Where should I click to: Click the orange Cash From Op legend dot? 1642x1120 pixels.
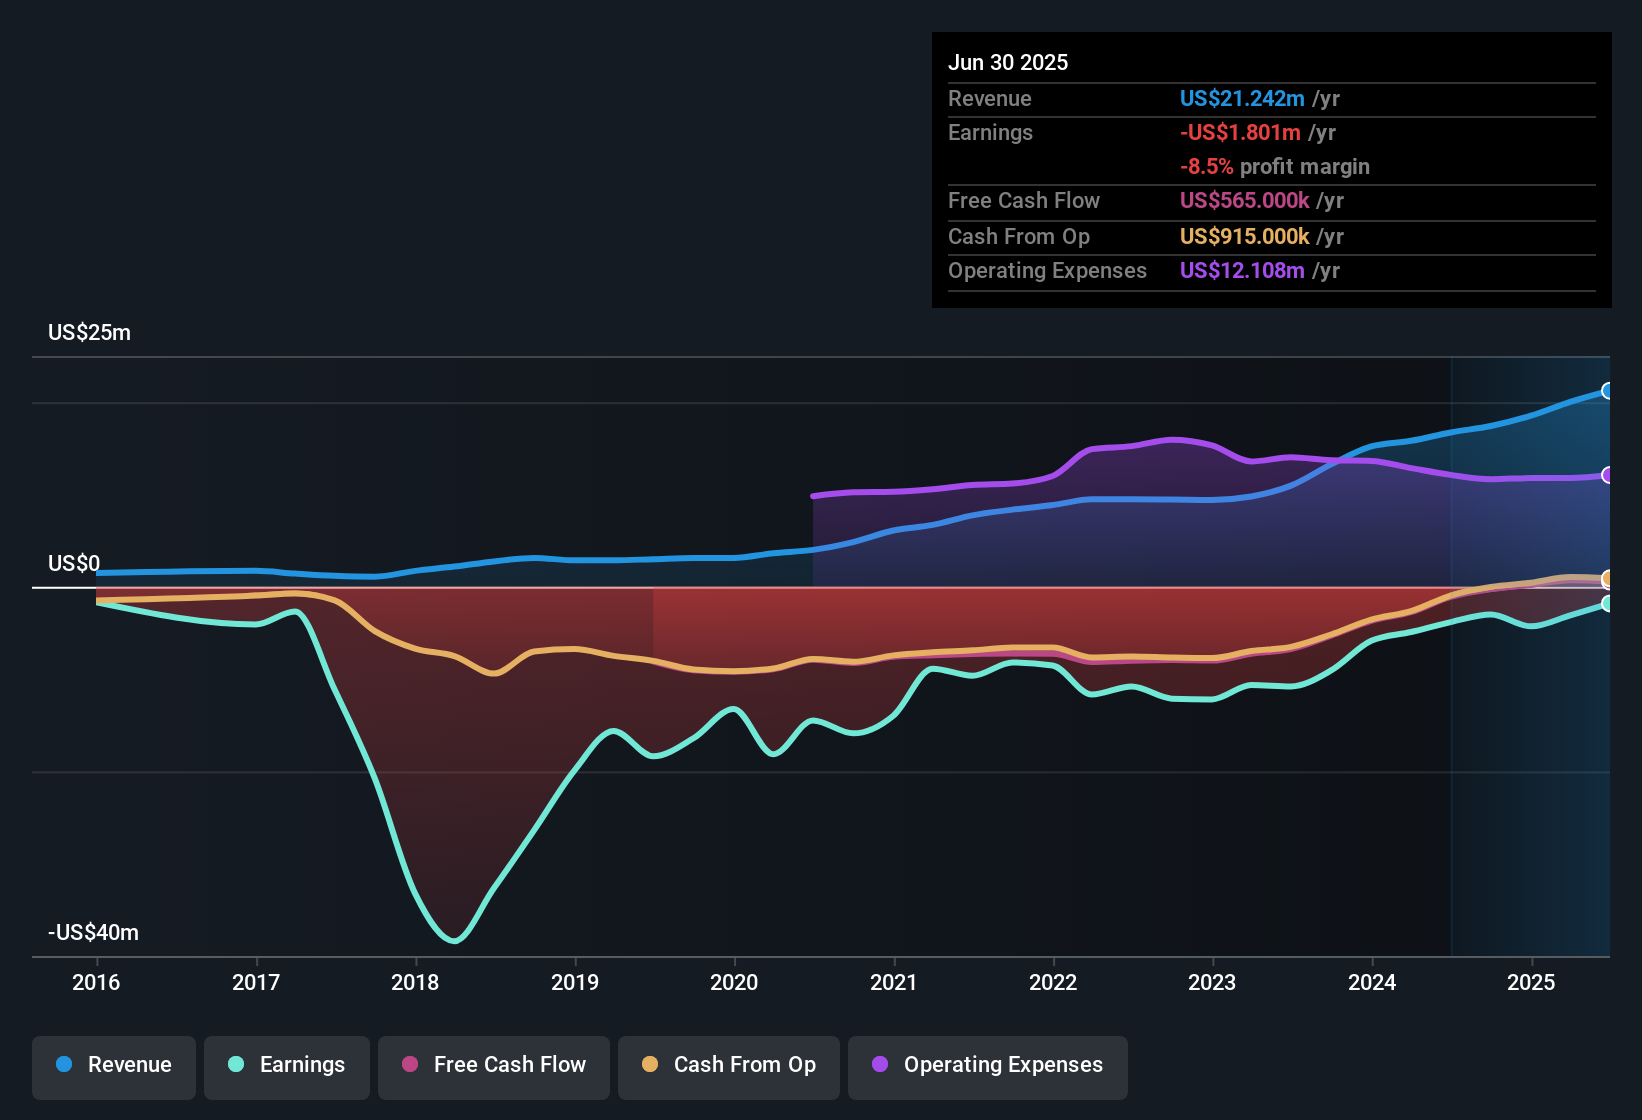pyautogui.click(x=649, y=1065)
